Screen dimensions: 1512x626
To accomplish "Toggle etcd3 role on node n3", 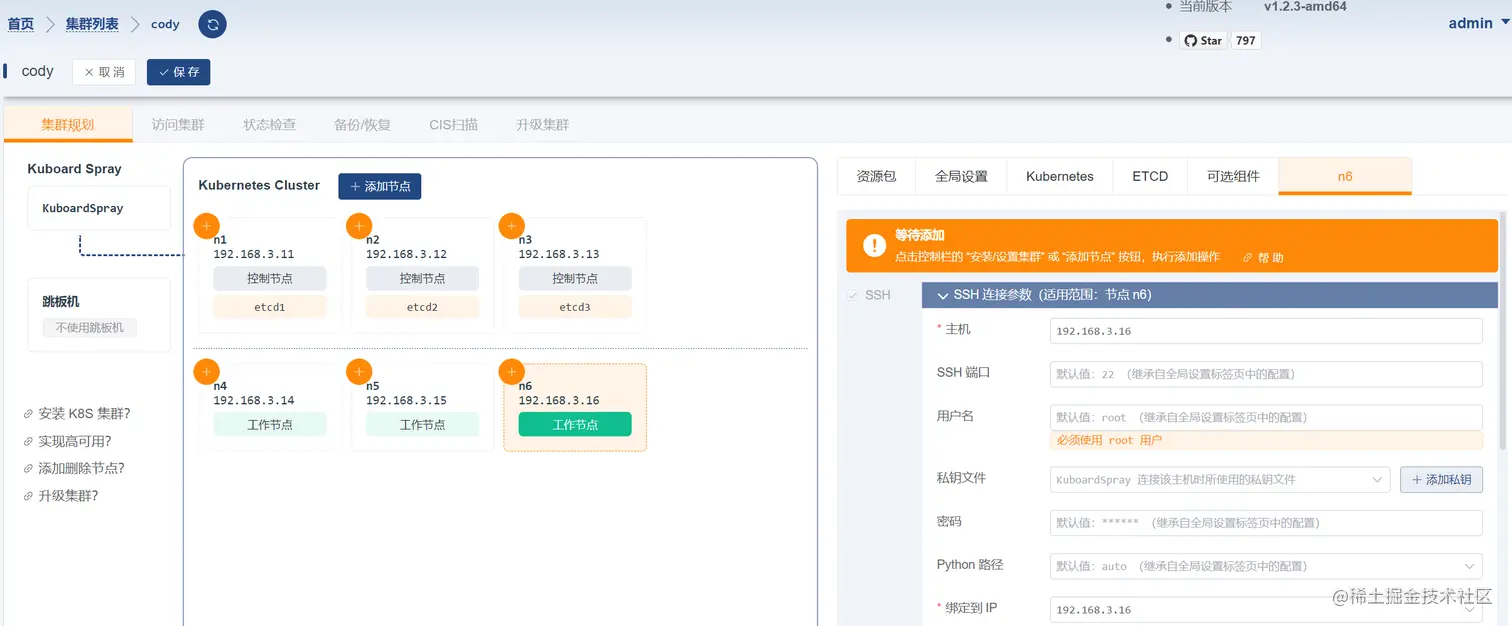I will click(x=575, y=307).
